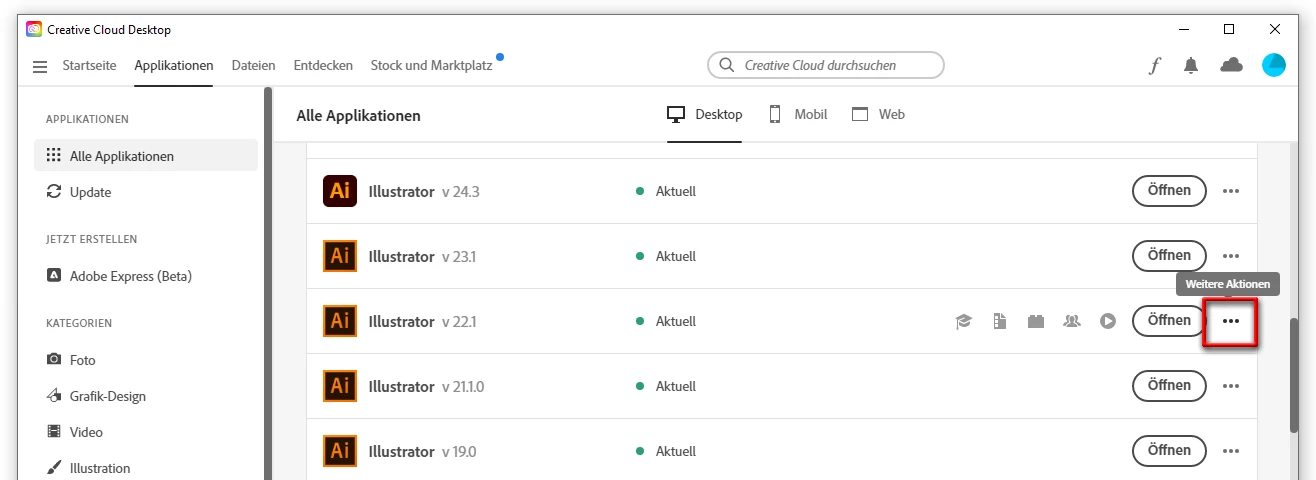Click the camera icon next to Foto
The width and height of the screenshot is (1316, 480).
[54, 360]
